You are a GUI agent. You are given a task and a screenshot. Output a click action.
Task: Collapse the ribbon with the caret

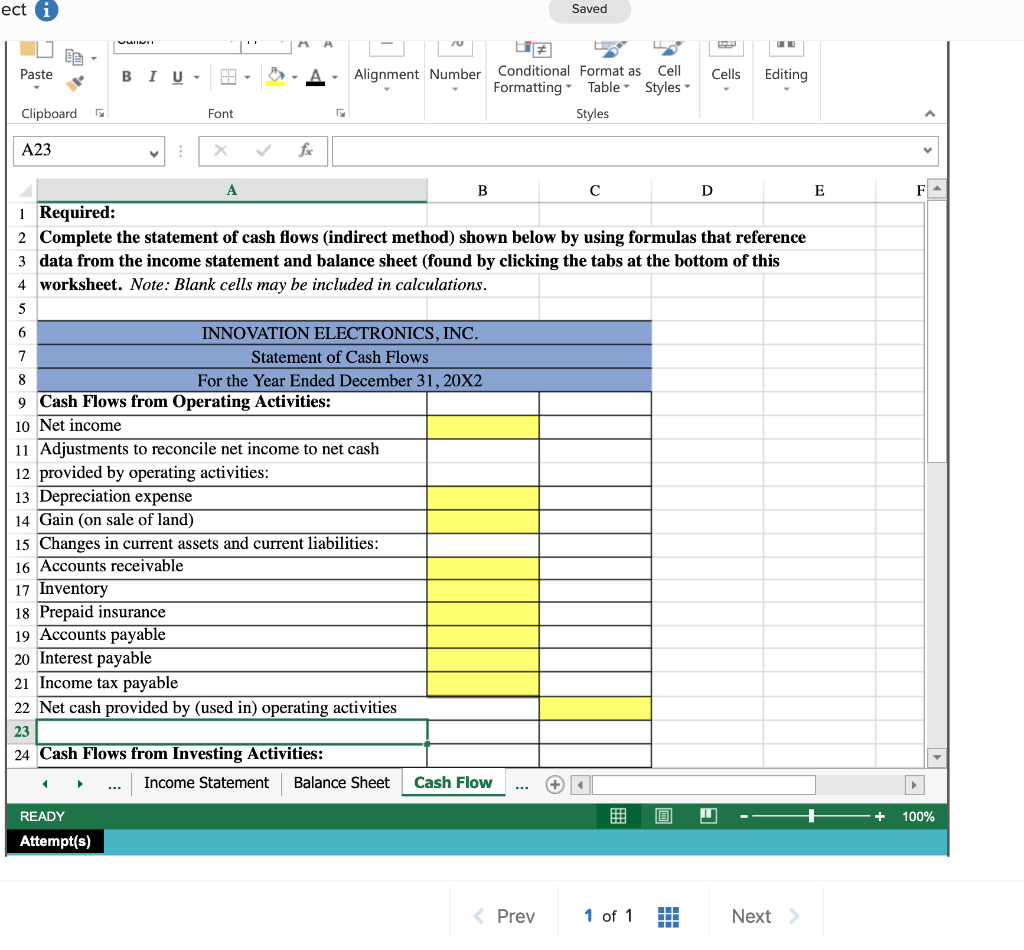tap(930, 114)
